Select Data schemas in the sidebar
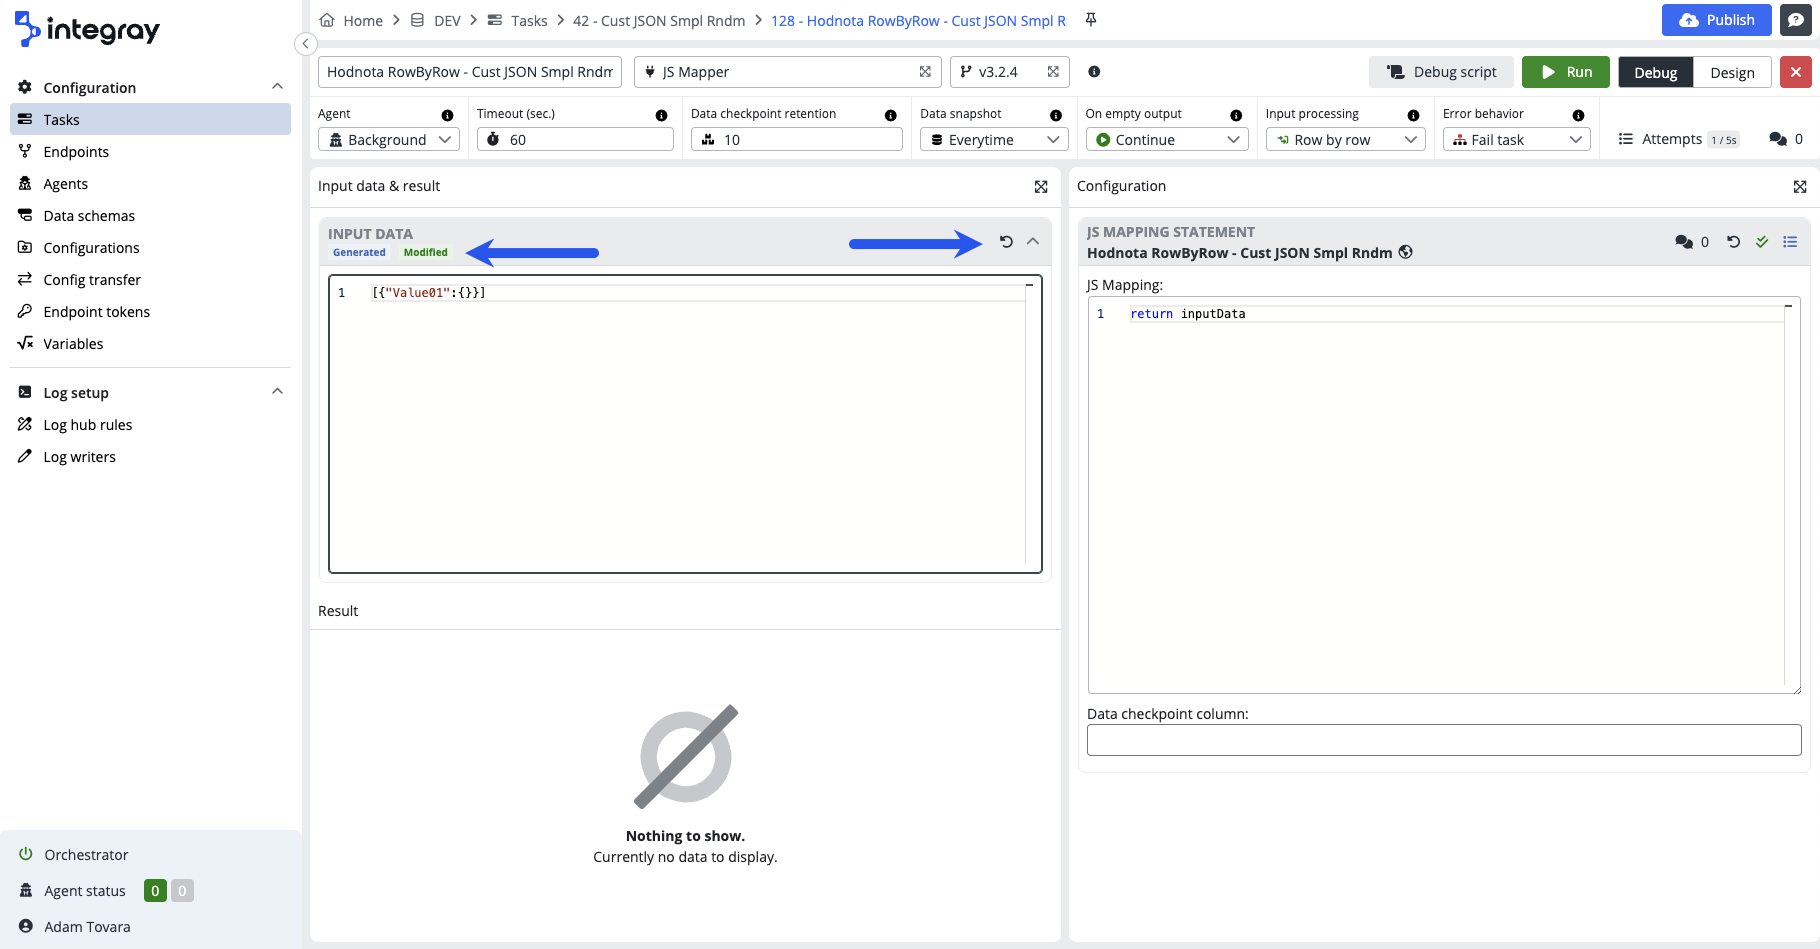The width and height of the screenshot is (1820, 949). tap(89, 216)
